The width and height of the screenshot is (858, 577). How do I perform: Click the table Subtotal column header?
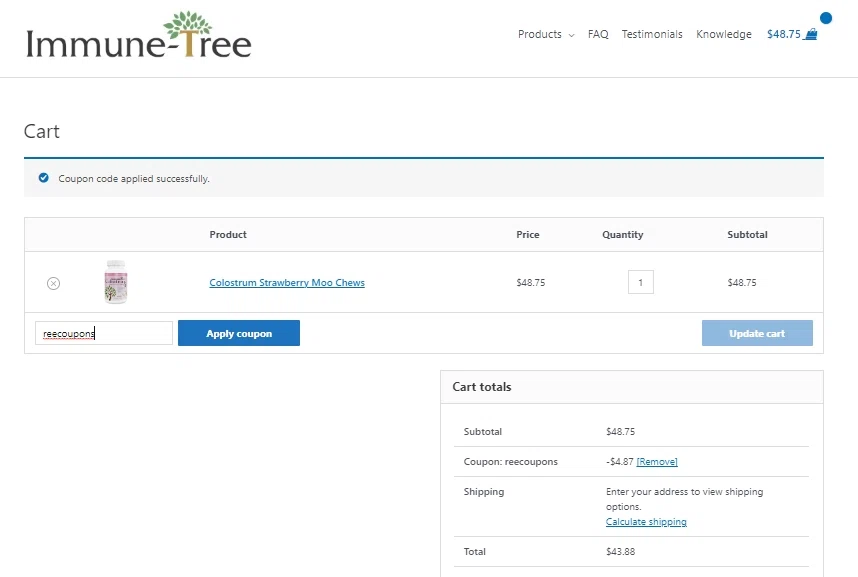point(747,234)
